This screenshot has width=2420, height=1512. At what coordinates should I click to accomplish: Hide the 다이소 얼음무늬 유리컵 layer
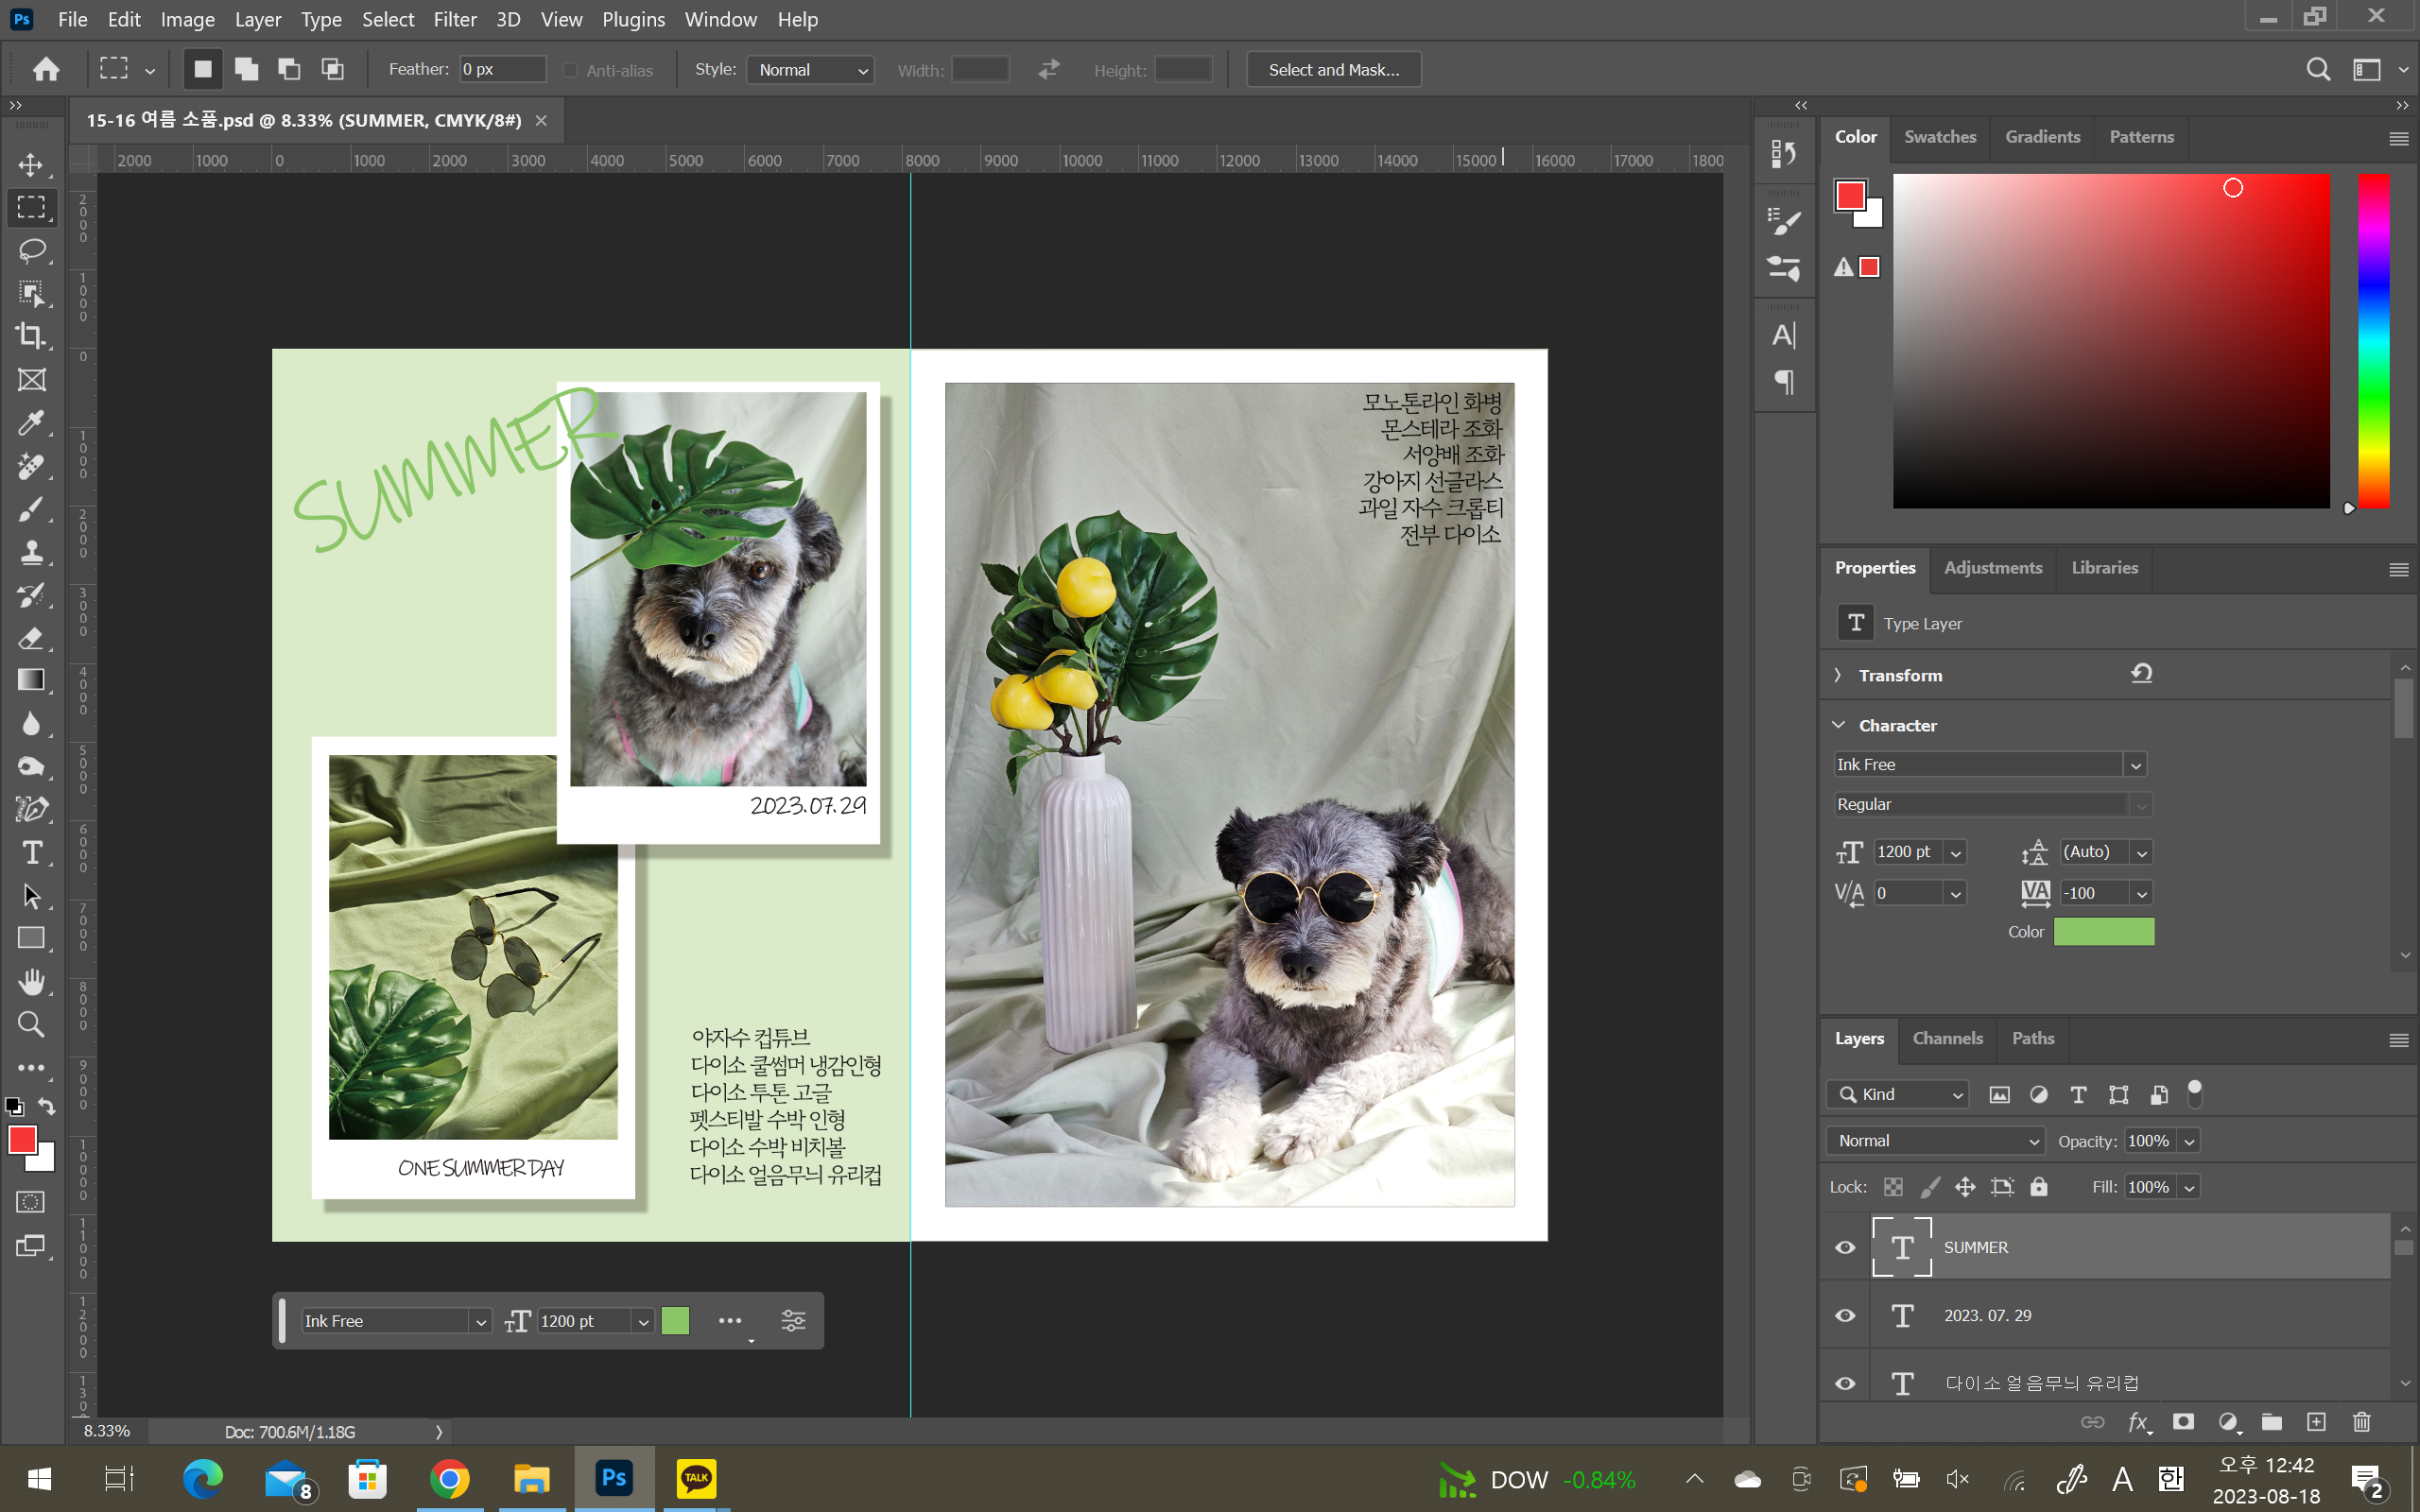point(1845,1383)
